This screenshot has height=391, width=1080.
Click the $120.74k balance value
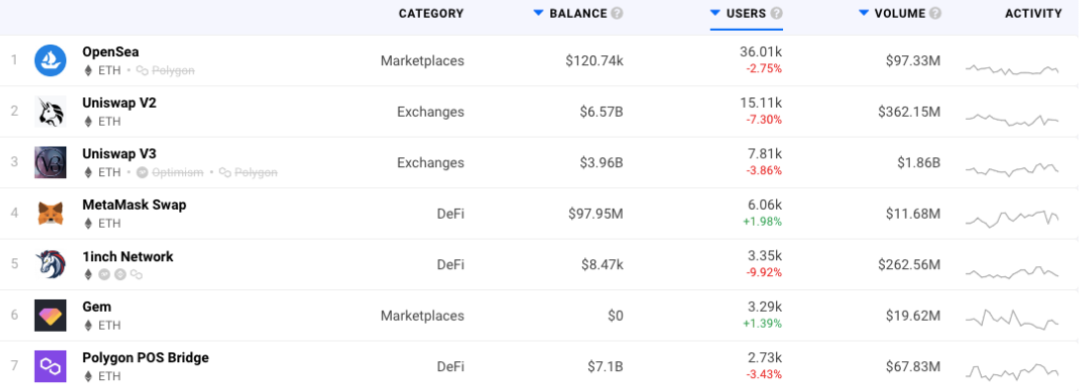tap(594, 61)
